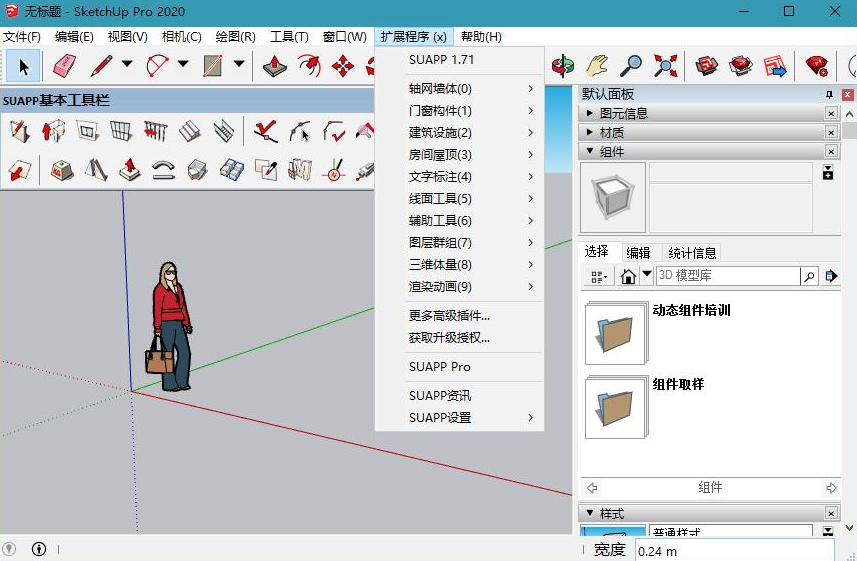This screenshot has height=561, width=857.
Task: Click SUAPP glass curtain wall icon
Action: (121, 131)
